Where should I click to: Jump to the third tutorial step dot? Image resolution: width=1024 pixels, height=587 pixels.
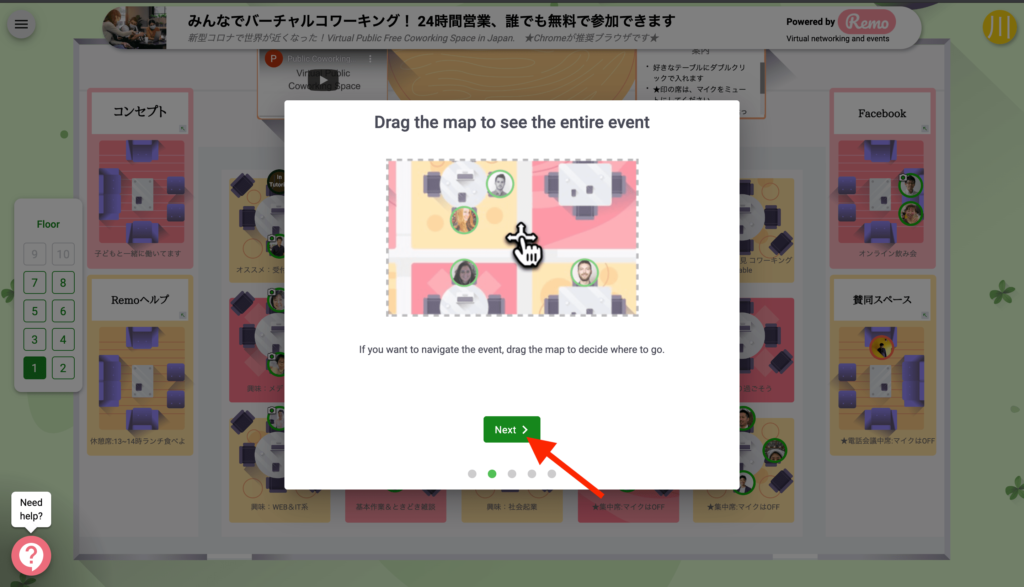pos(512,474)
